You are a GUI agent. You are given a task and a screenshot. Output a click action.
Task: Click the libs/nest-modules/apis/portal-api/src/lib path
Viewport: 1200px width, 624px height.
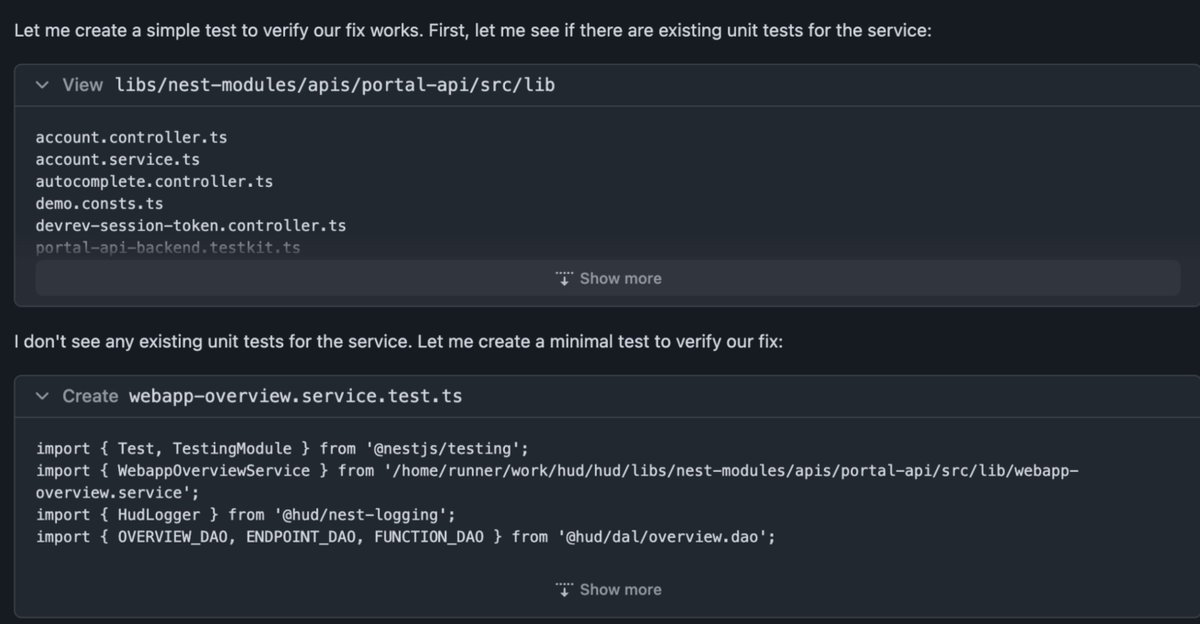(335, 85)
